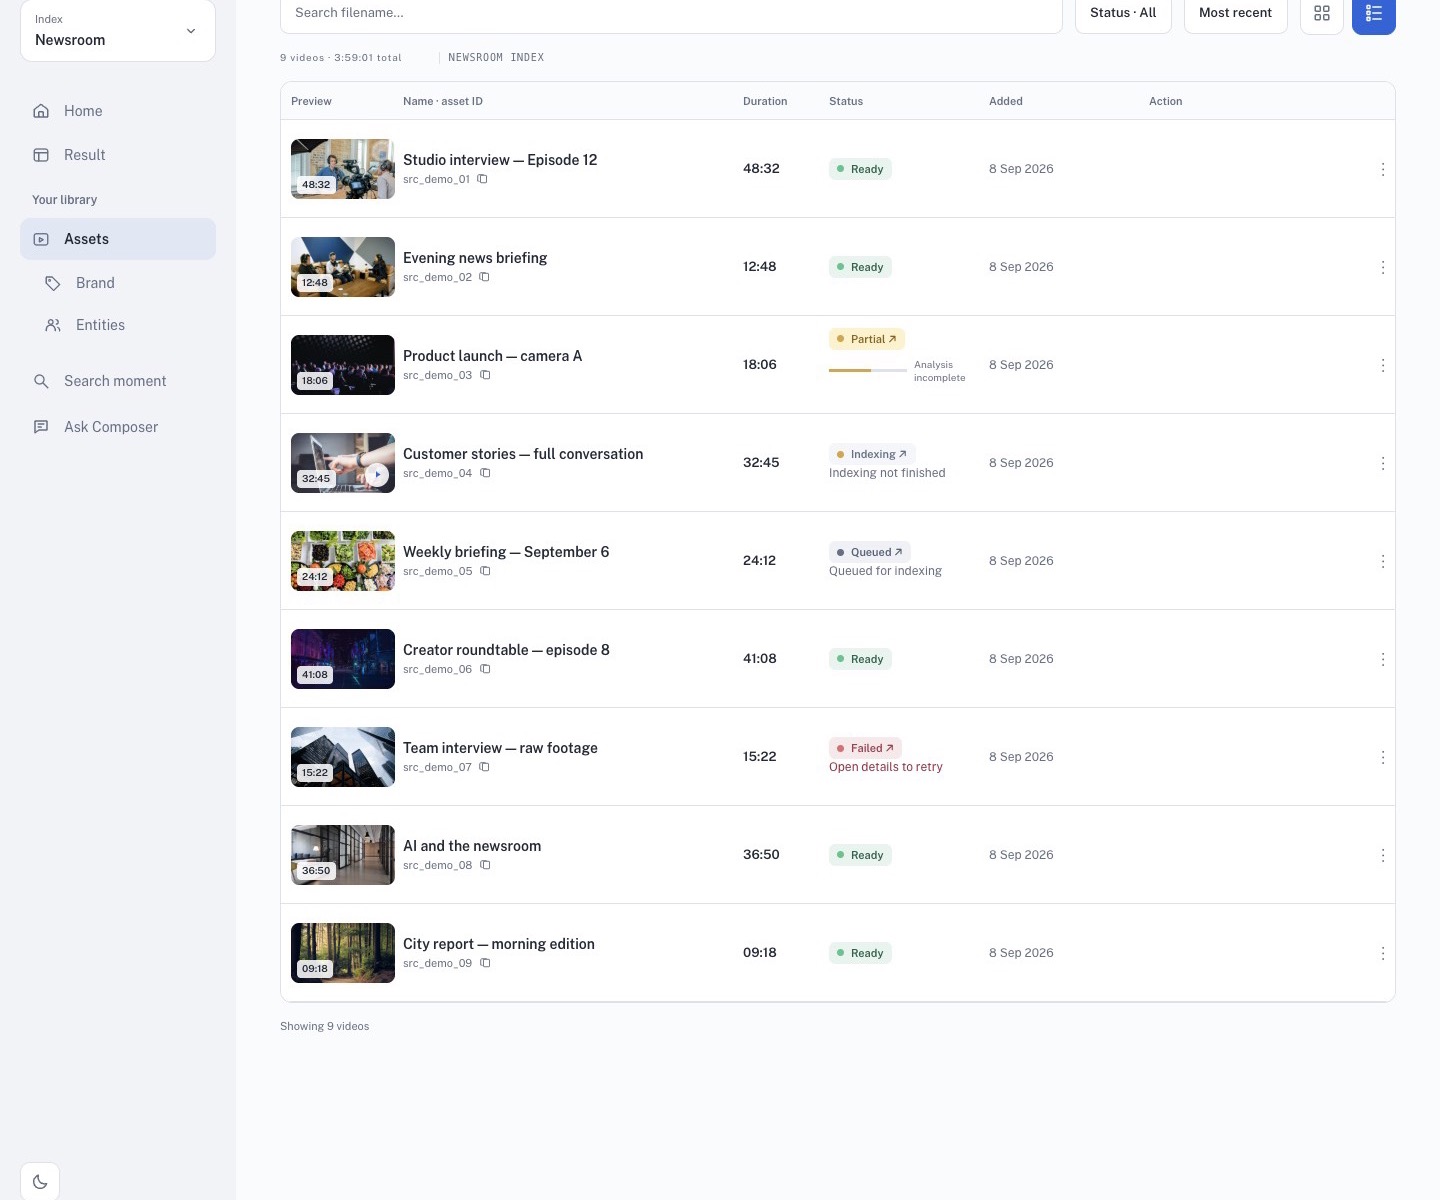Copy asset ID src_demo_04
This screenshot has width=1440, height=1200.
(x=485, y=473)
